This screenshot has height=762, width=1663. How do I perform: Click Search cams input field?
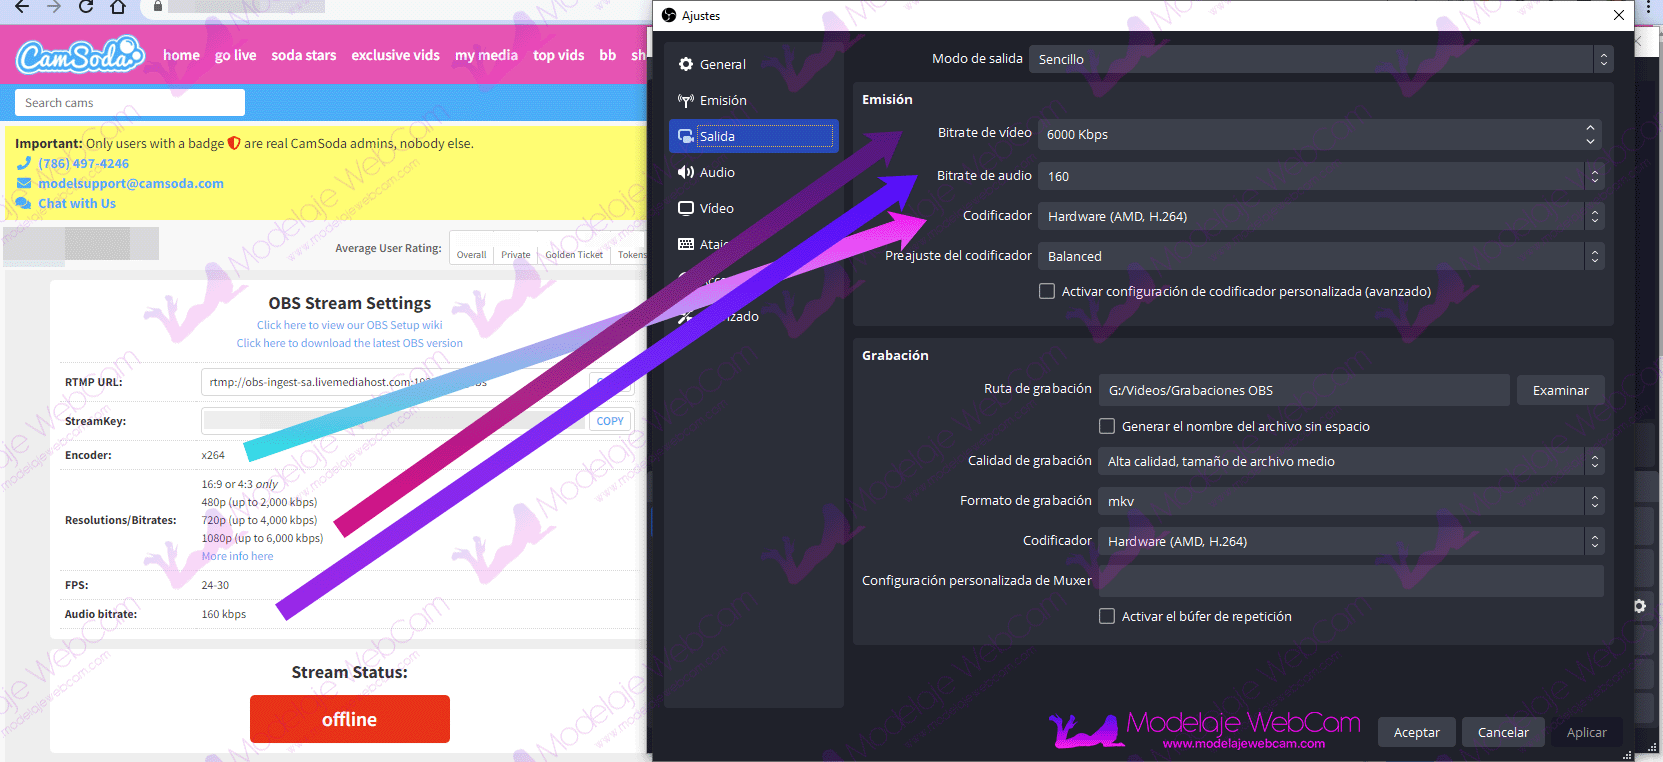[x=130, y=102]
